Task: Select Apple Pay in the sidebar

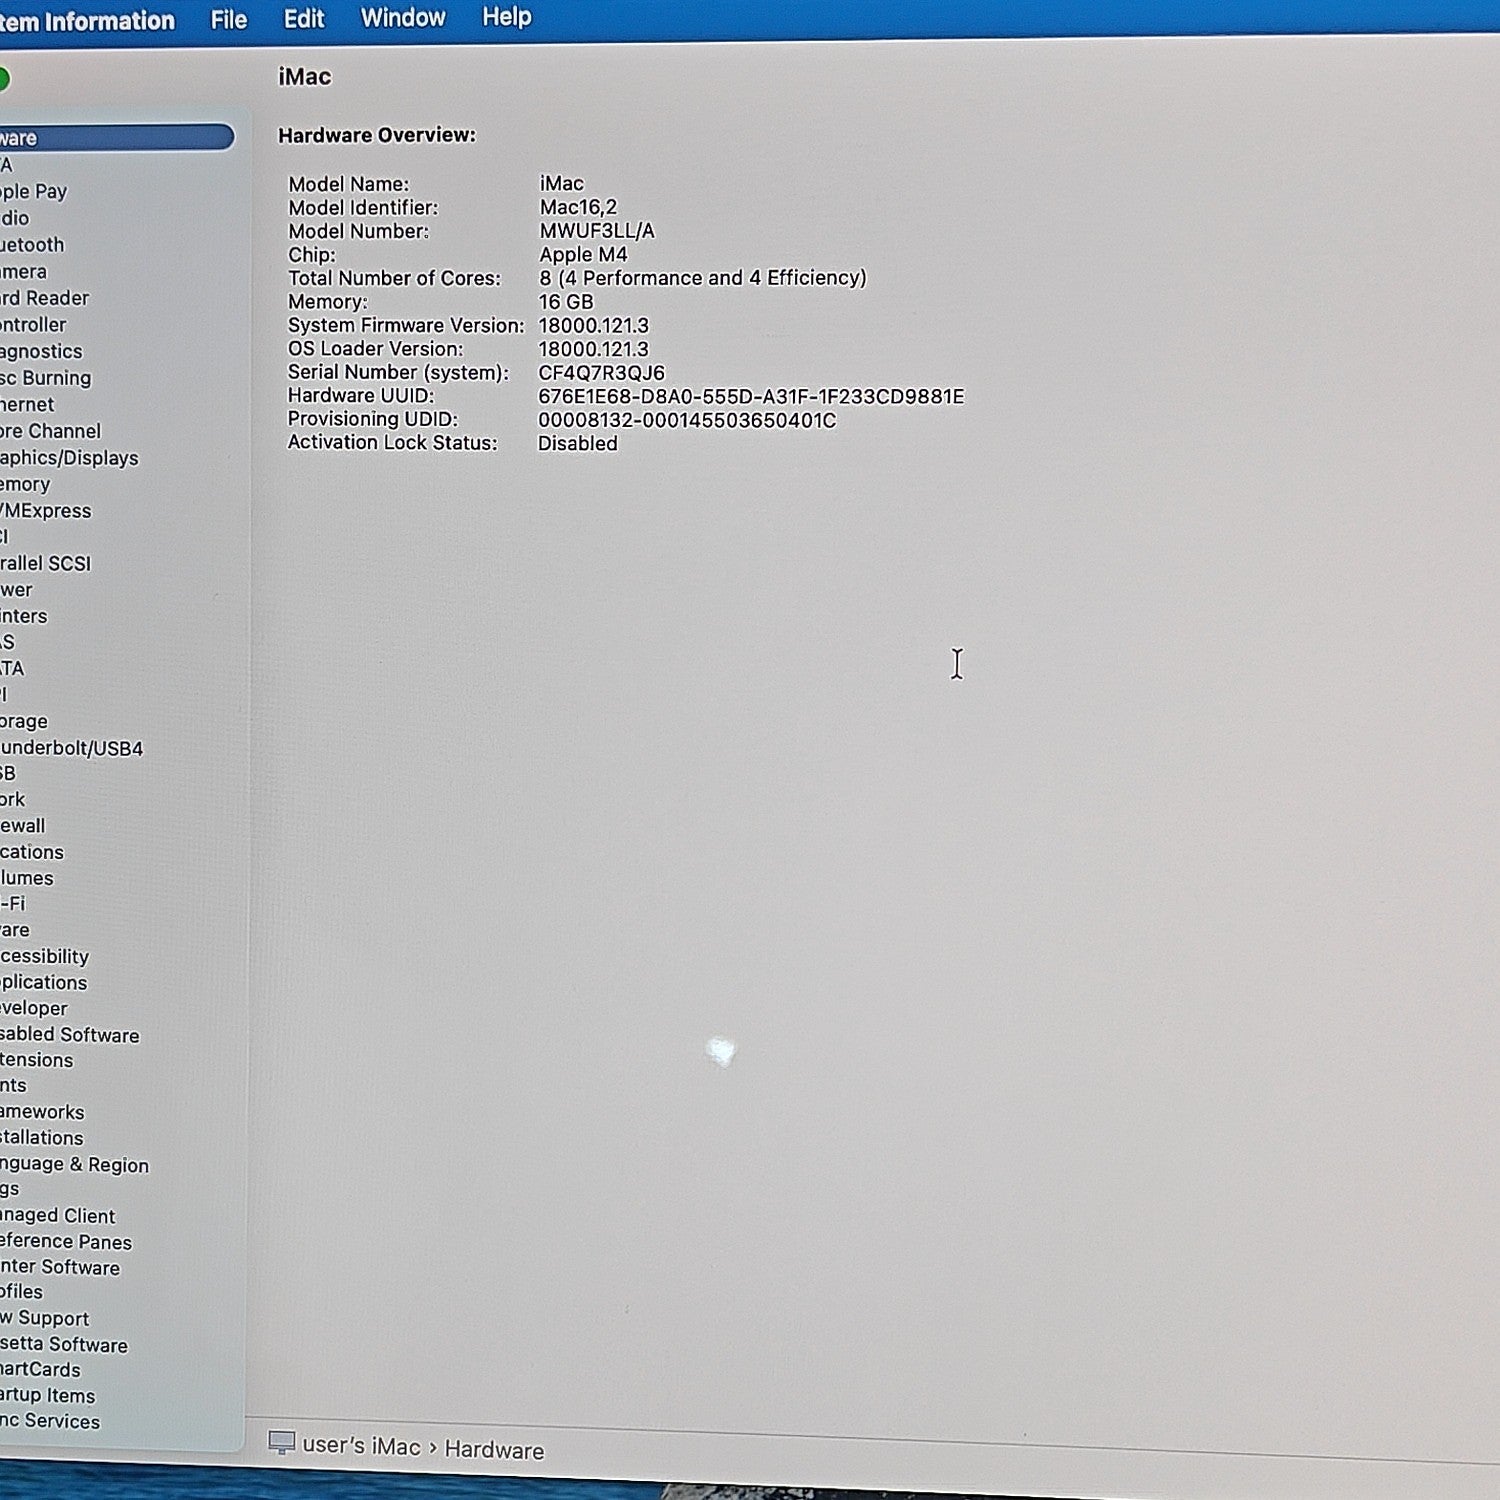Action: (33, 191)
